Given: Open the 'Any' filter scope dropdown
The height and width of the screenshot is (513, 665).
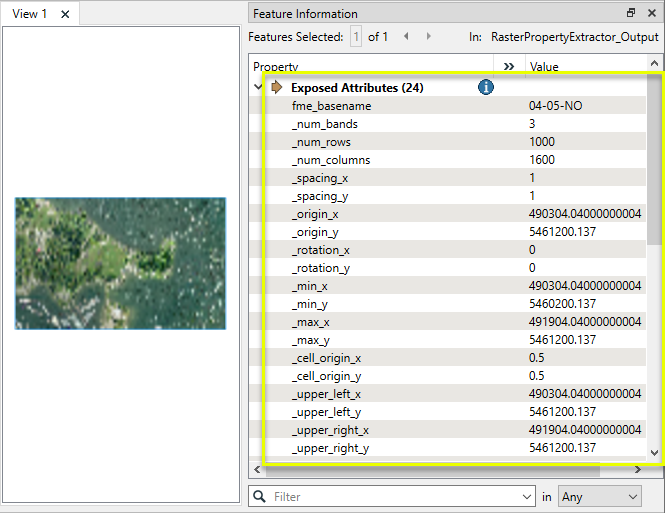Looking at the screenshot, I should pos(600,496).
